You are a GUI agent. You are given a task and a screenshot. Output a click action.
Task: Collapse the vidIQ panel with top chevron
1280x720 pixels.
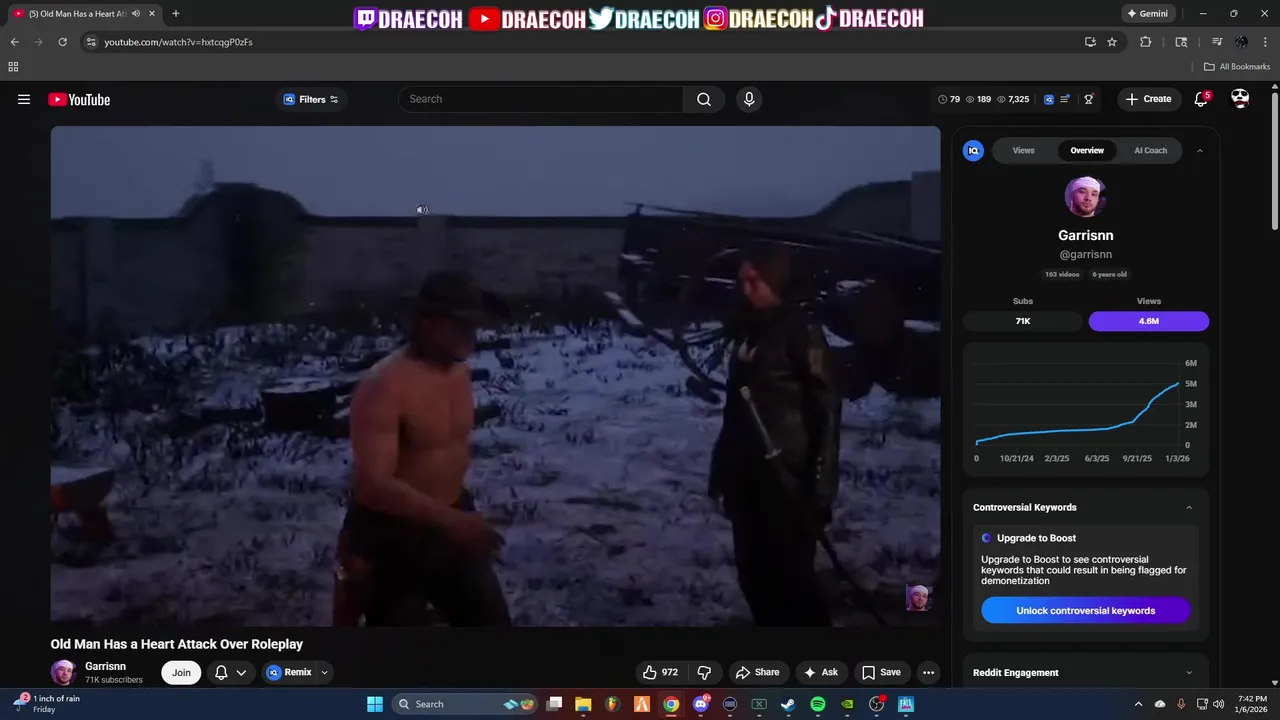1200,150
